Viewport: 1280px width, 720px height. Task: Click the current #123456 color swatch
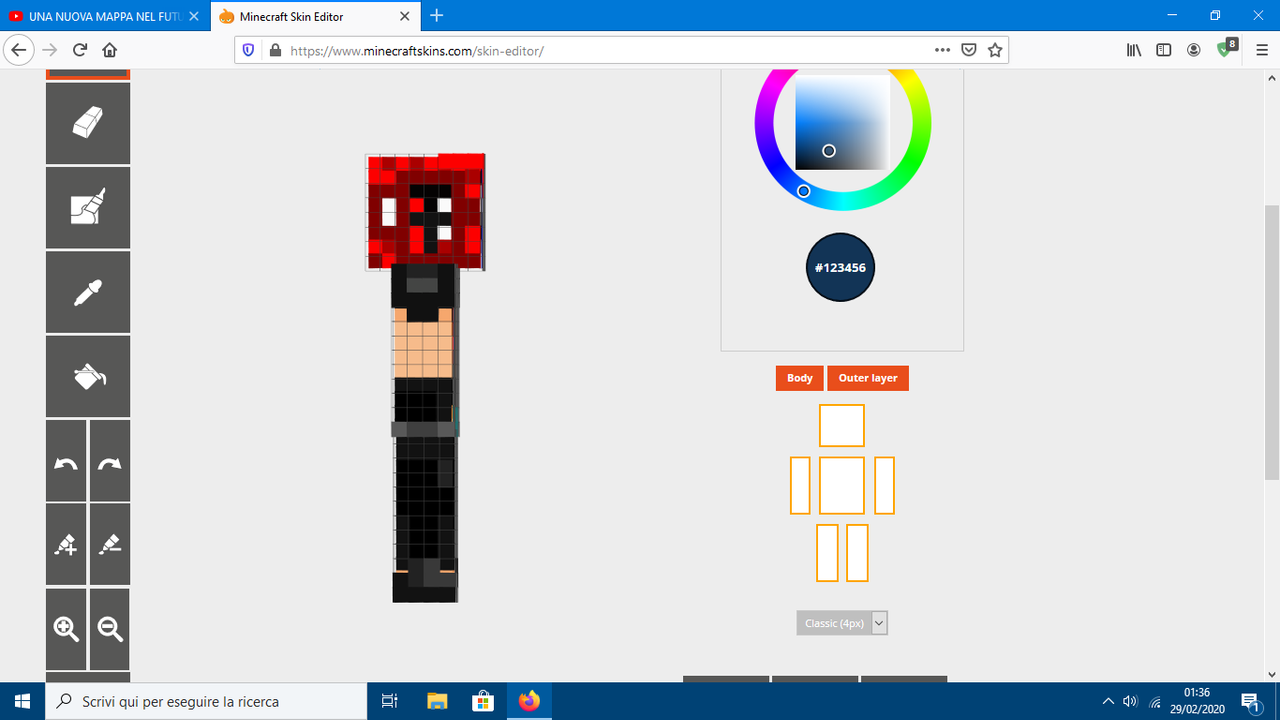coord(840,267)
